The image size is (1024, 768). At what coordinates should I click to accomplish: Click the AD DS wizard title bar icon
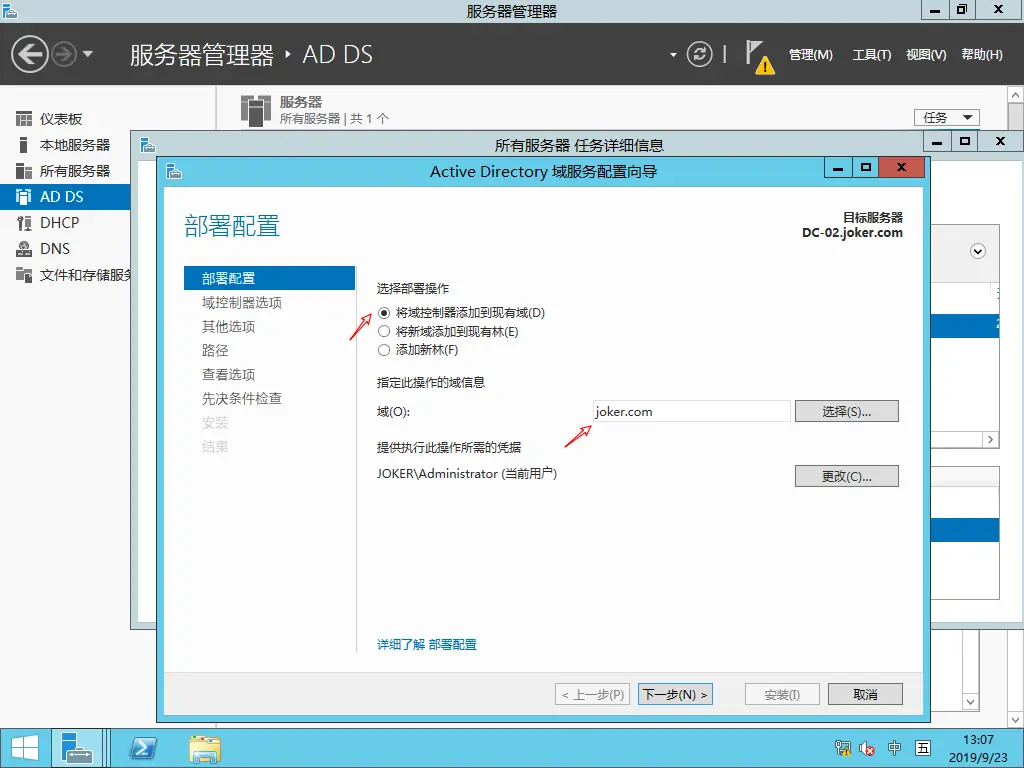click(x=174, y=172)
